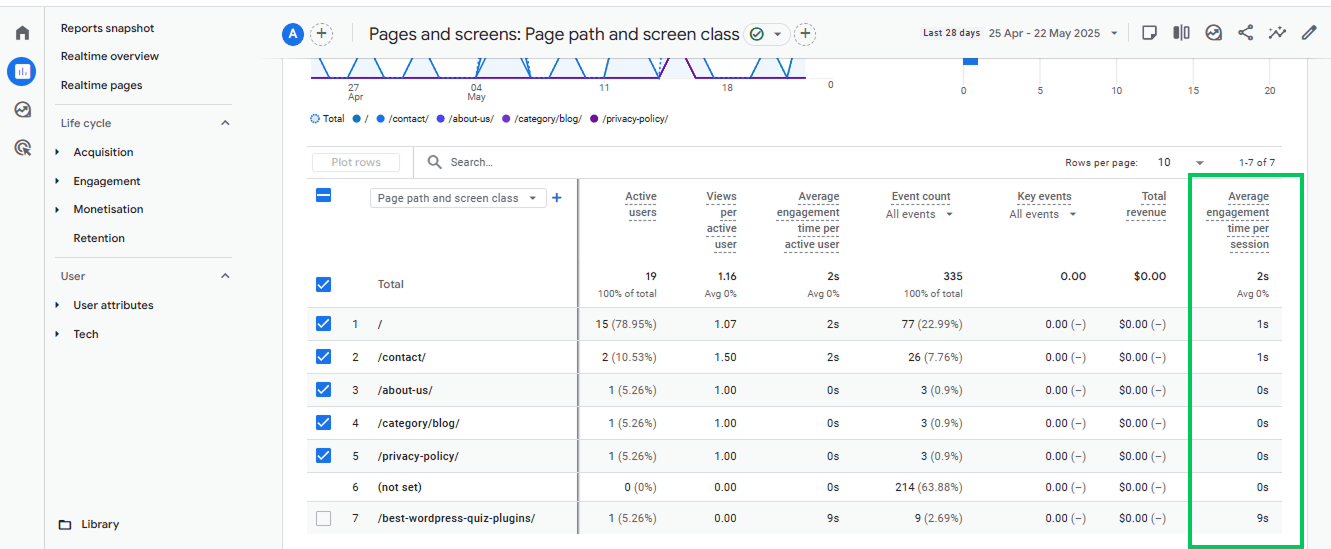Add a new dimension with the blue plus
Image resolution: width=1331 pixels, height=549 pixels.
click(557, 198)
